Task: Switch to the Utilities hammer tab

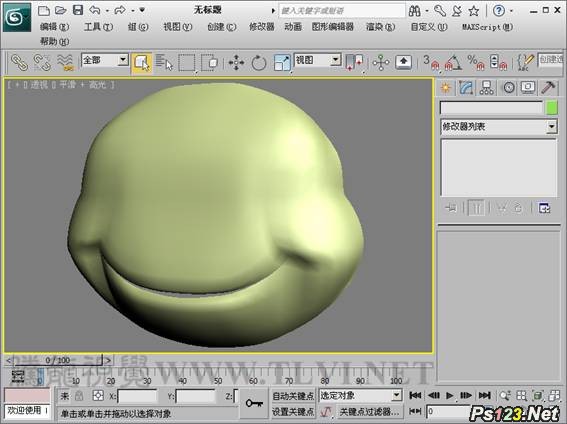Action: [548, 88]
